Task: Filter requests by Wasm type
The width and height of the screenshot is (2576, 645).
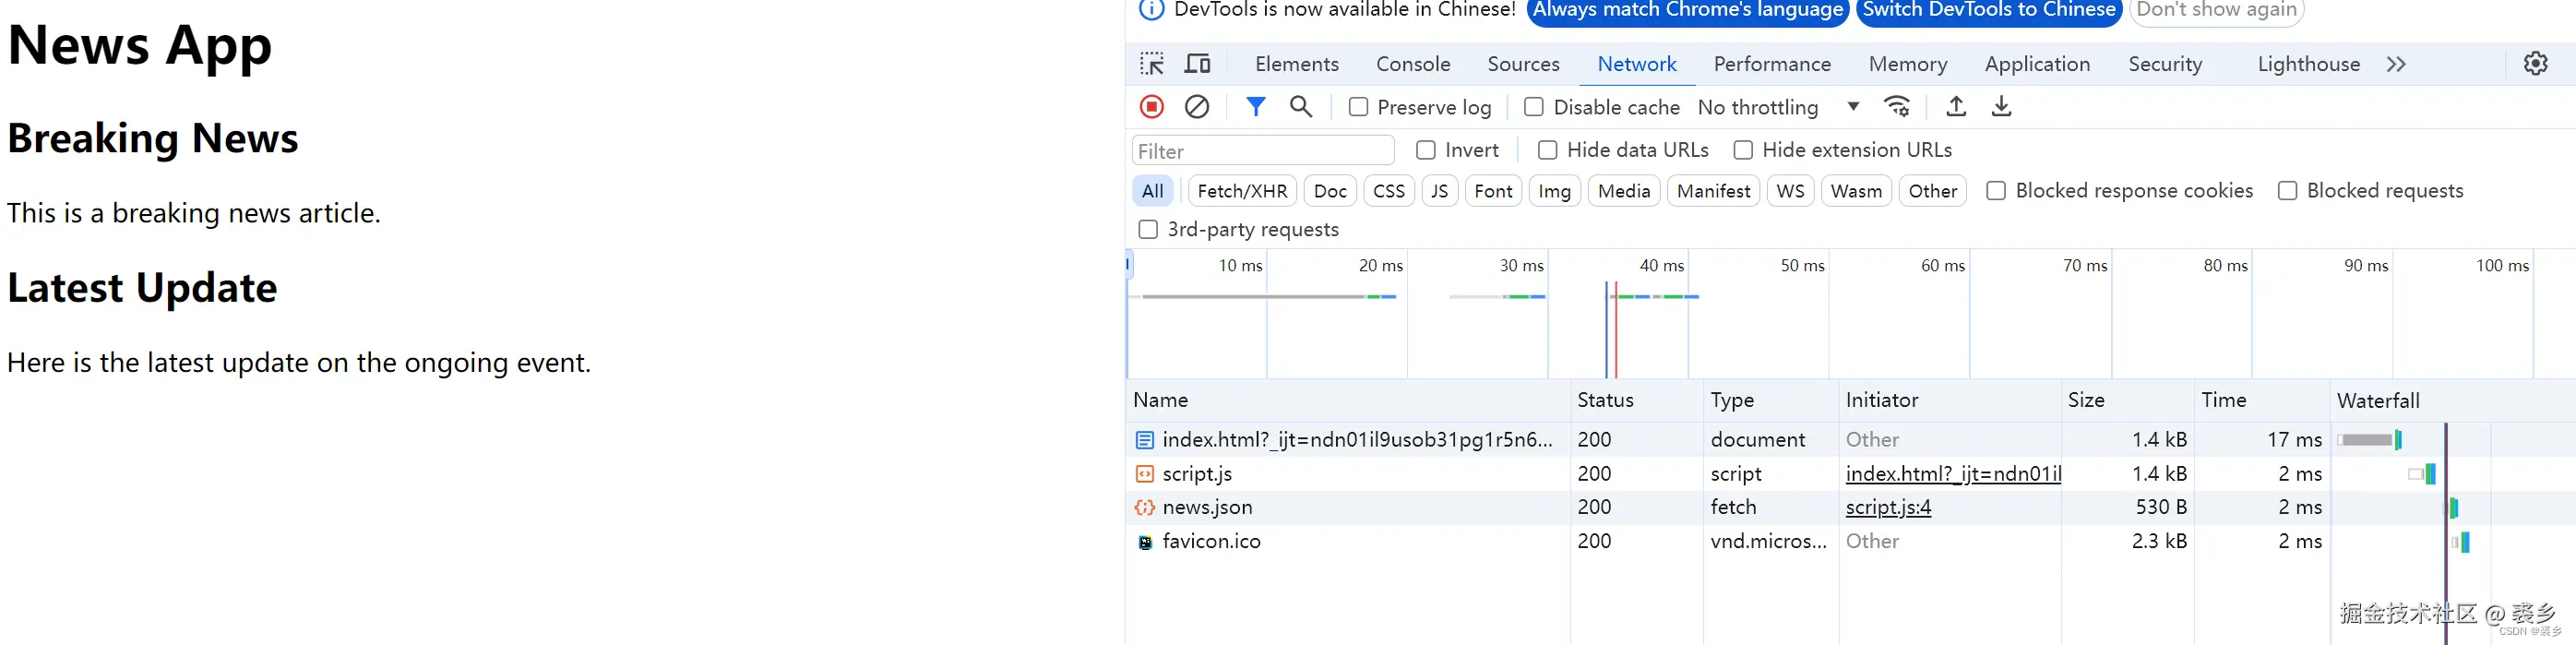Action: click(1856, 191)
